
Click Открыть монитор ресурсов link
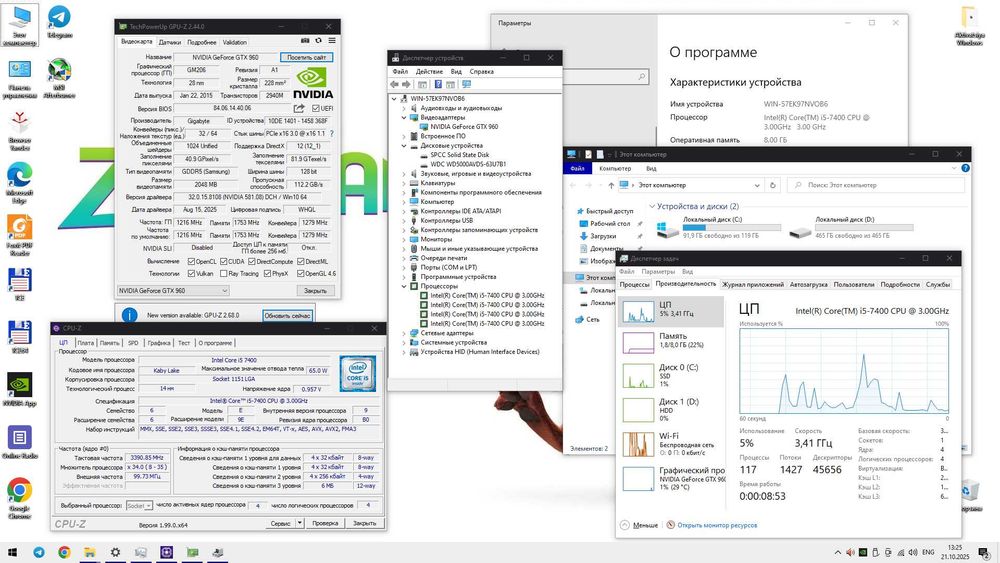click(717, 525)
